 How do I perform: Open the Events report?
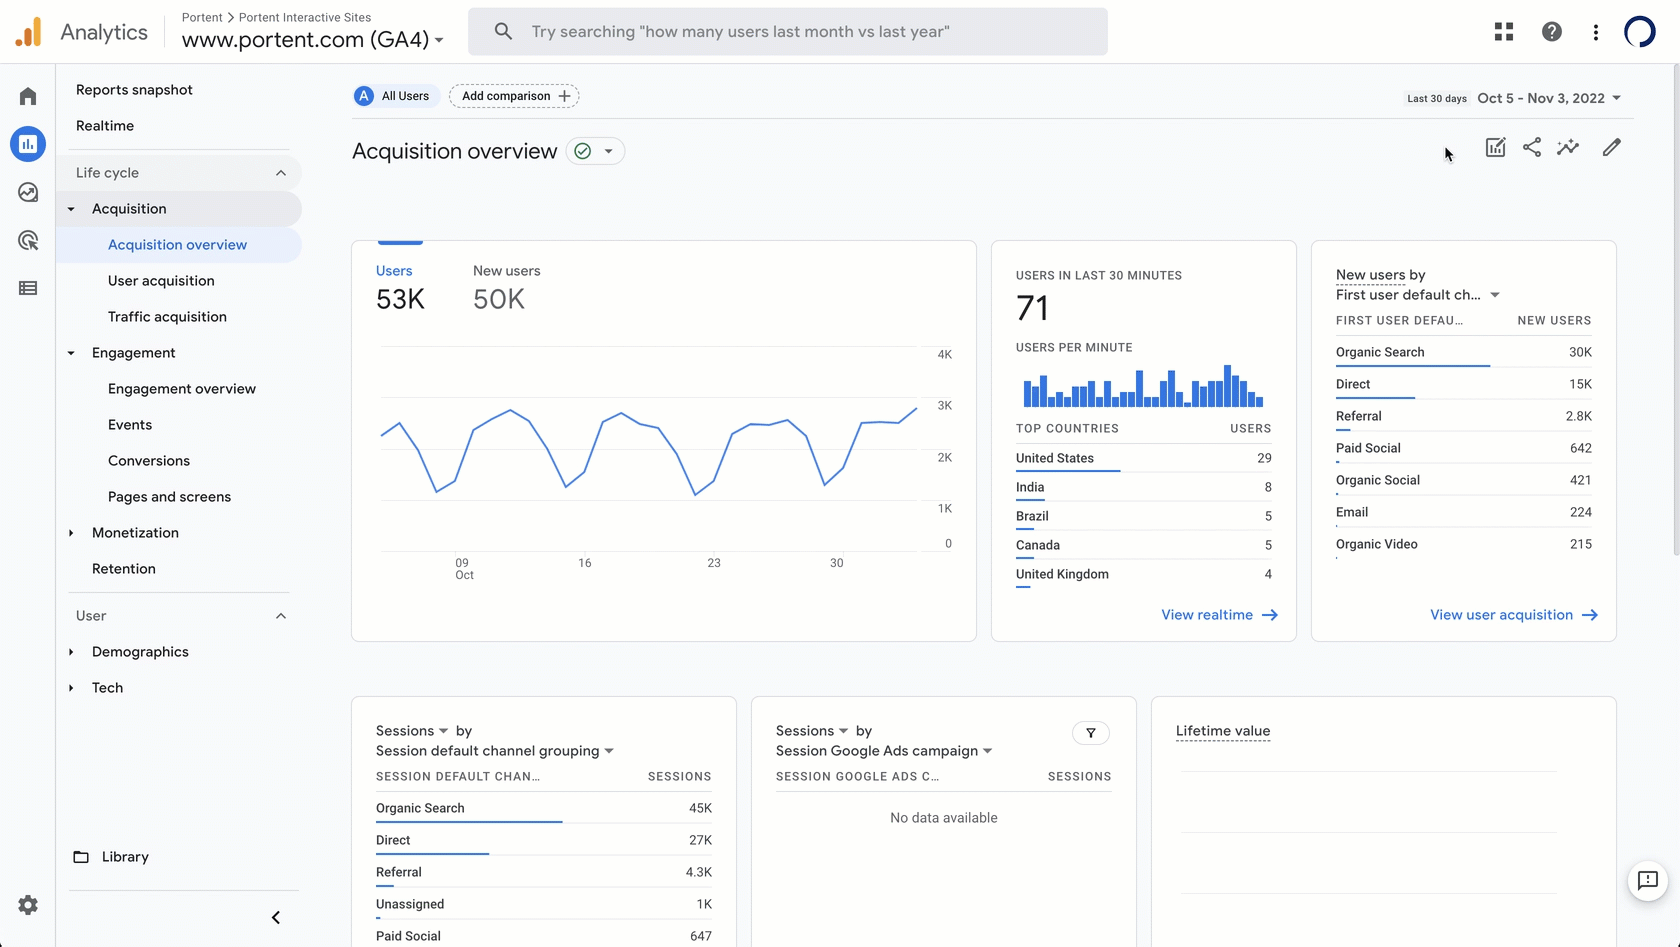[x=130, y=425]
